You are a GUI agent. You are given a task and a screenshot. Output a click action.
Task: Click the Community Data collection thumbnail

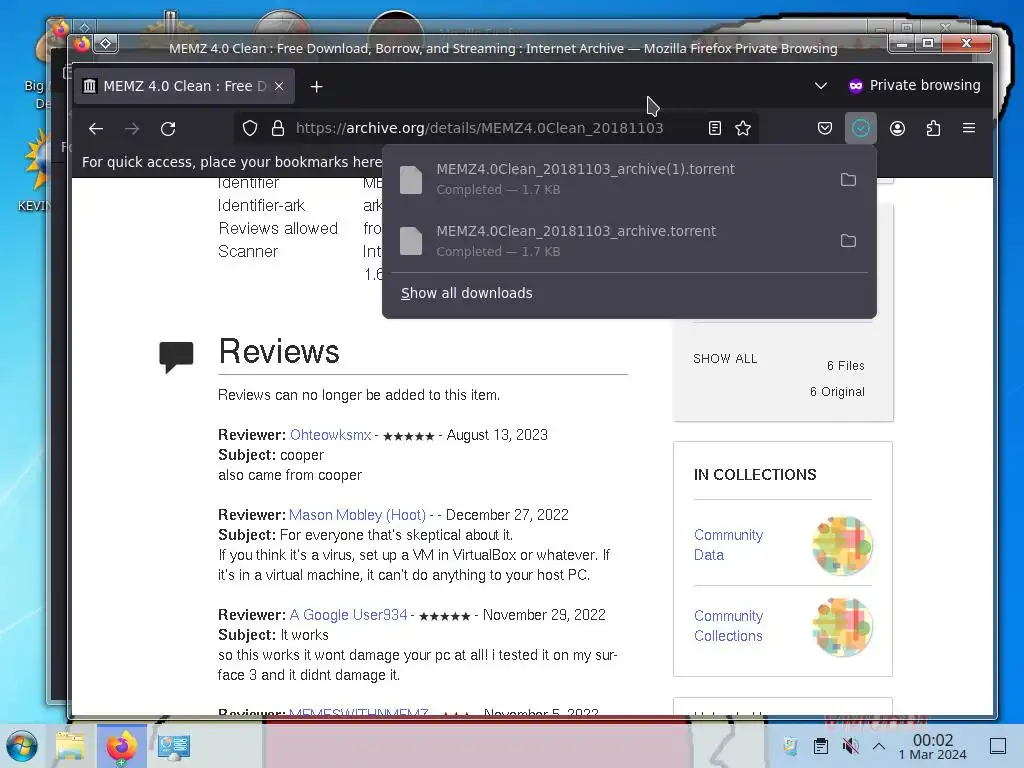(x=842, y=545)
